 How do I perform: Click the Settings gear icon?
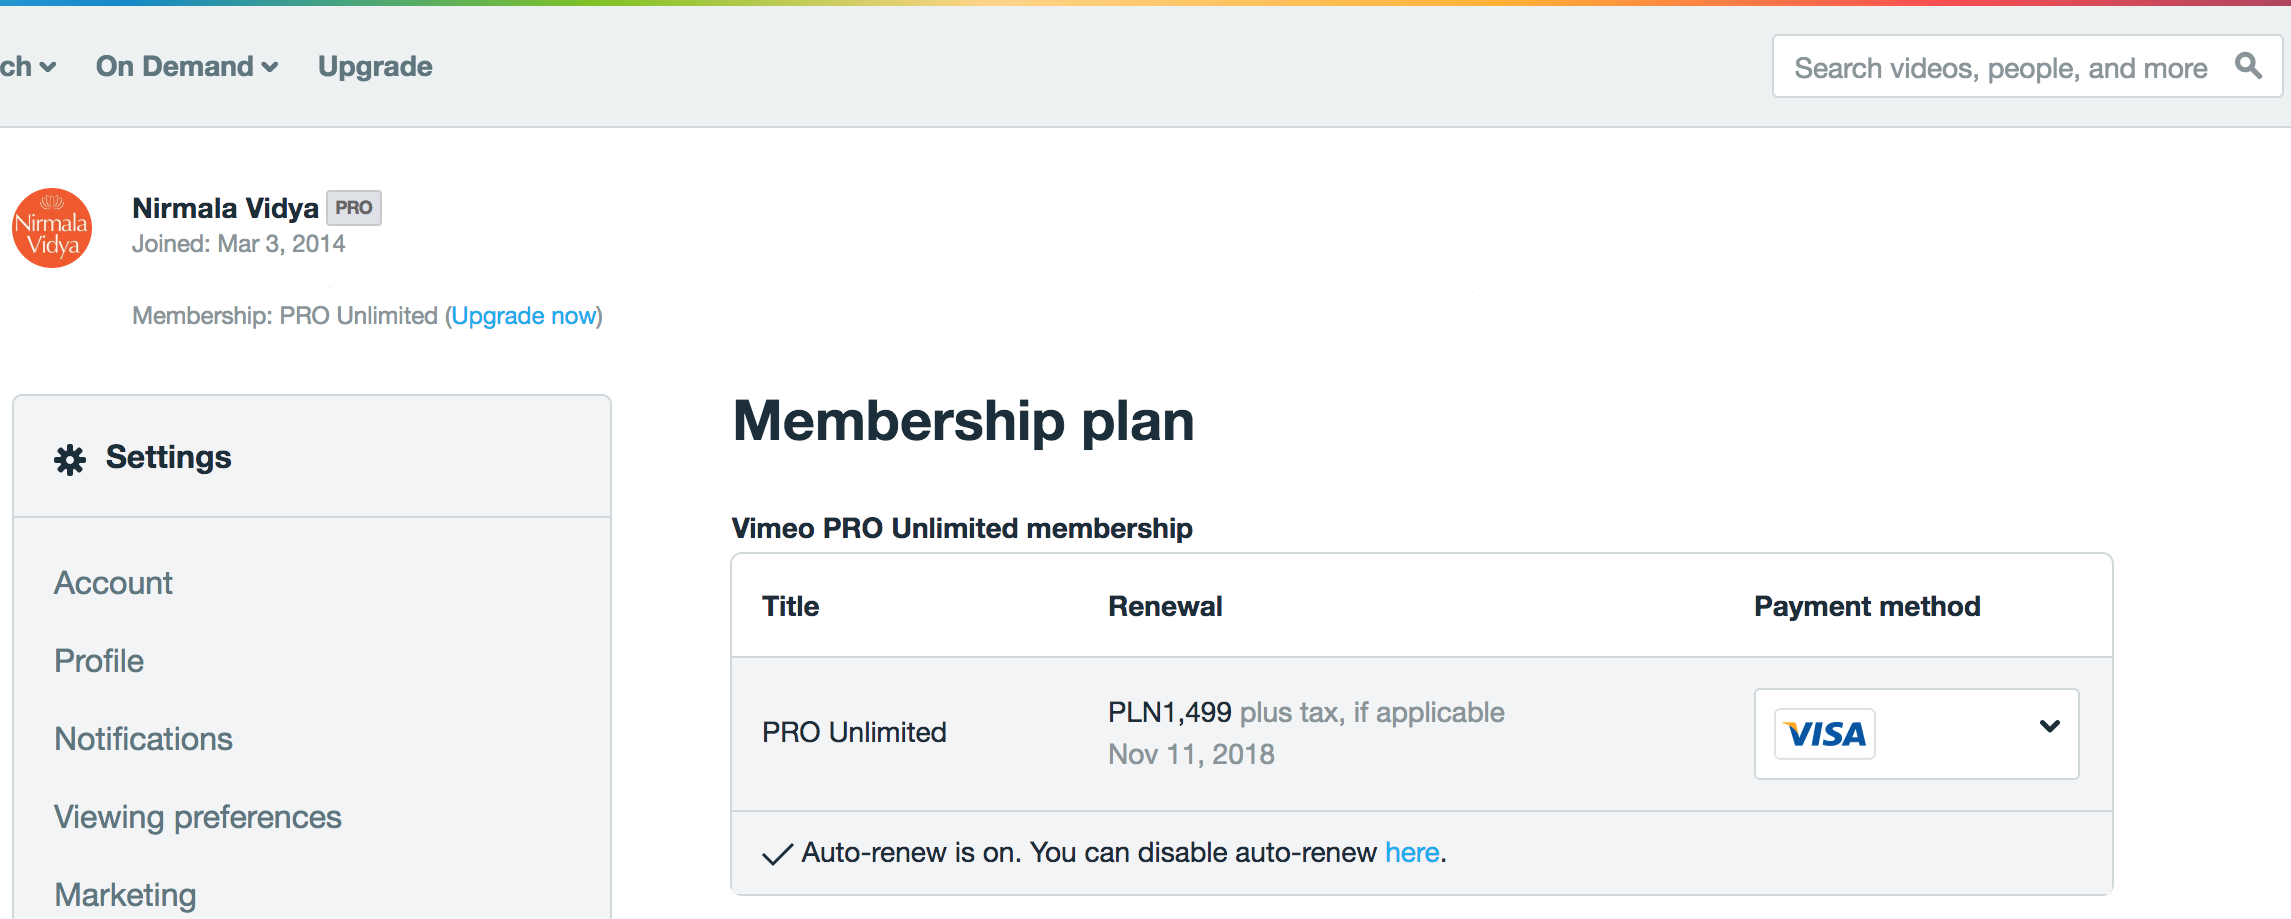pyautogui.click(x=70, y=459)
